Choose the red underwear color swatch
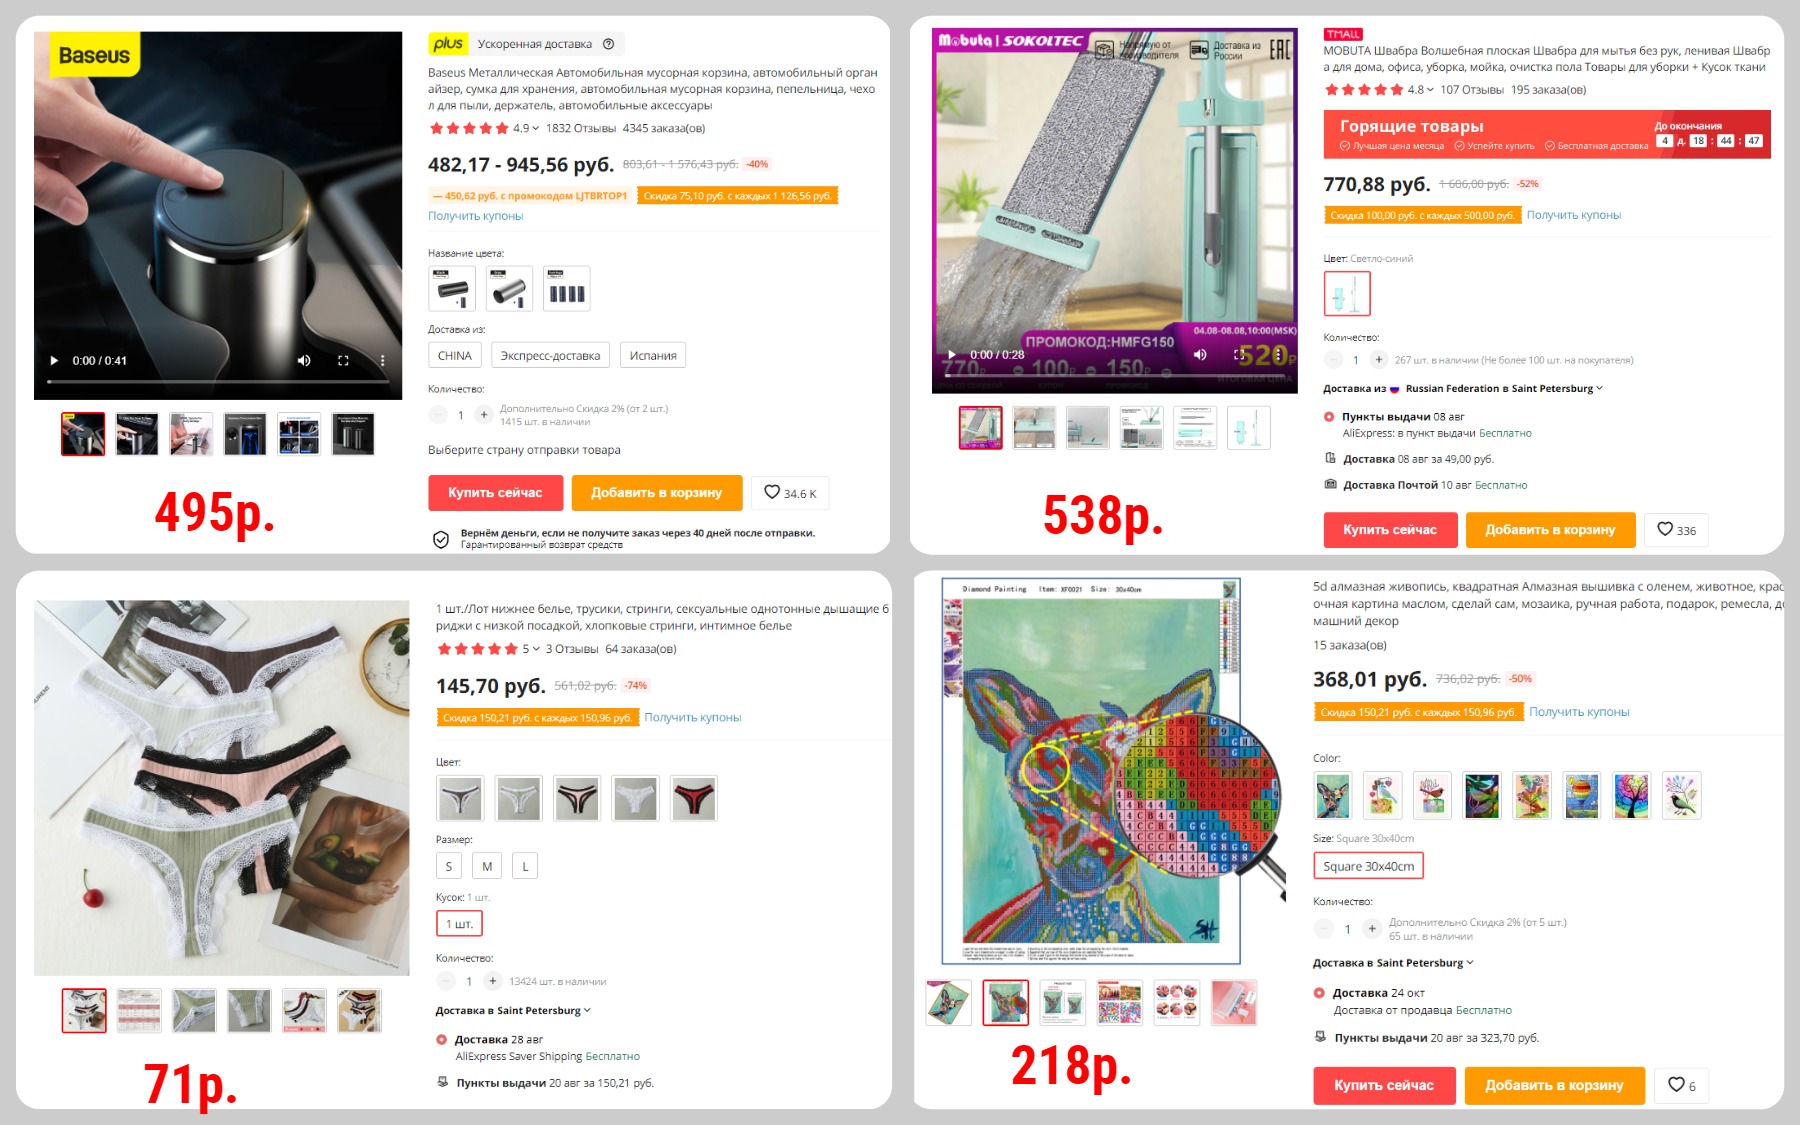1800x1125 pixels. point(694,799)
